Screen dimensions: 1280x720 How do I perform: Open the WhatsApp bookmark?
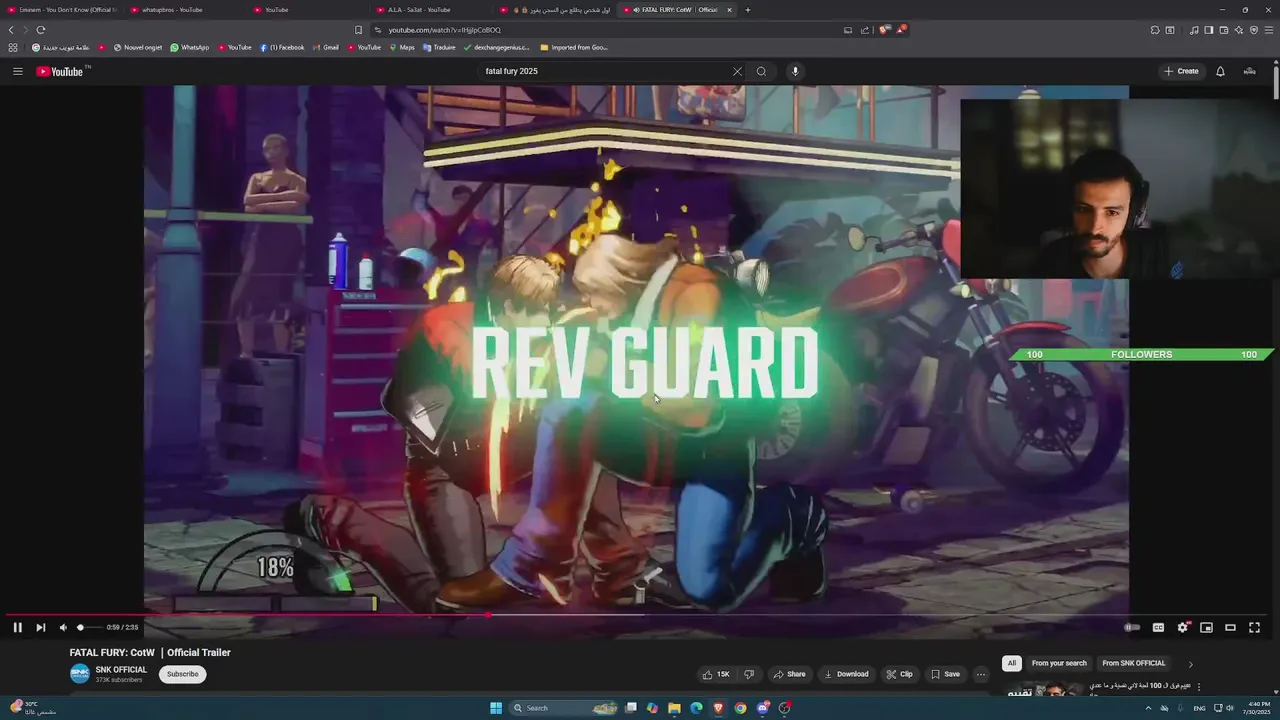[x=190, y=47]
